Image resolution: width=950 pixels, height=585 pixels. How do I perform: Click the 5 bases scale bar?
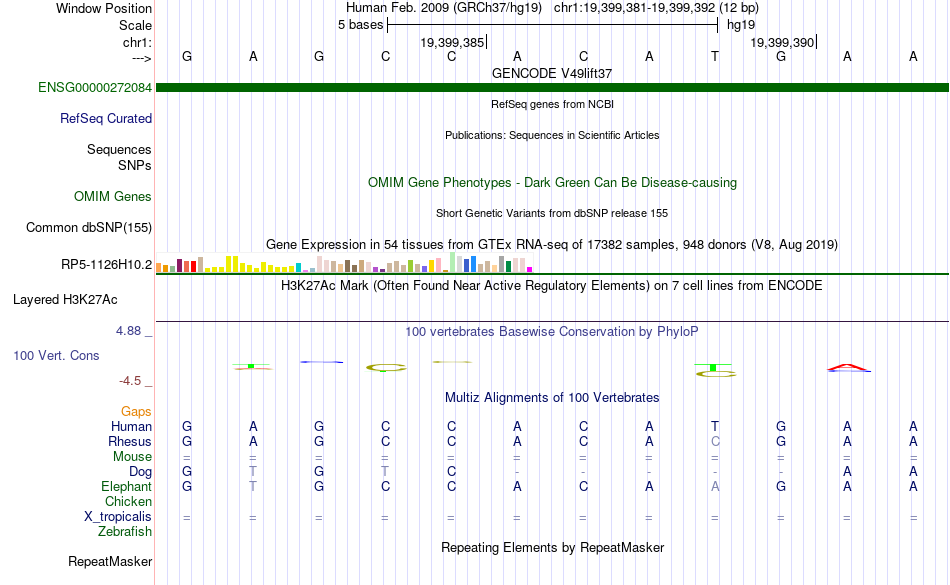pyautogui.click(x=553, y=25)
